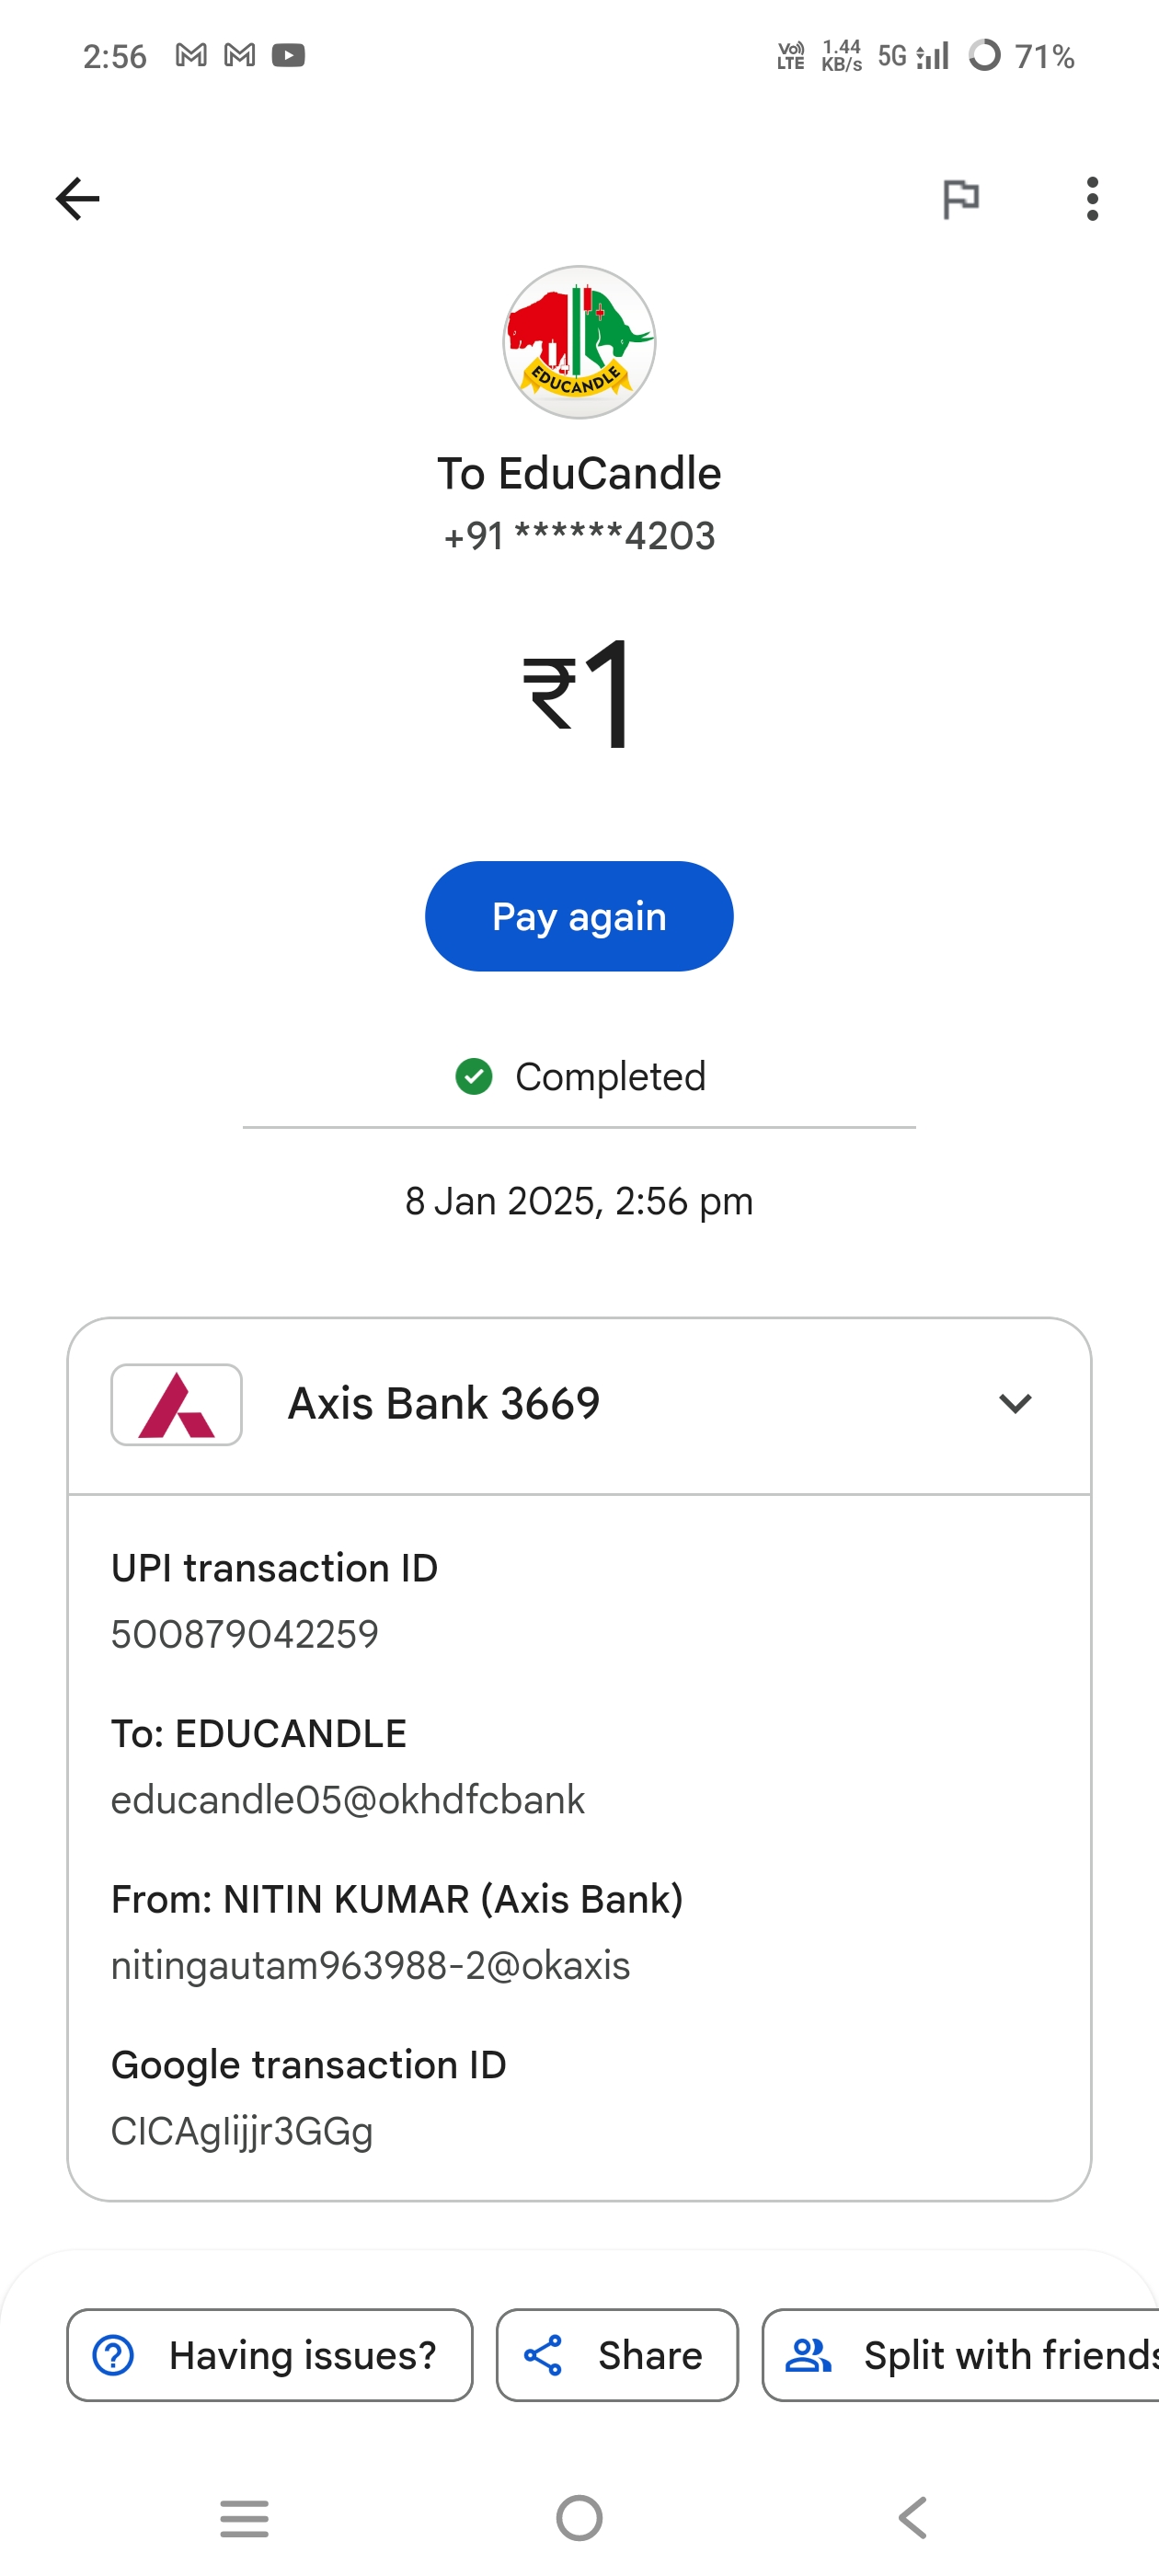Open the three-dot overflow menu
The width and height of the screenshot is (1159, 2576).
coord(1092,198)
